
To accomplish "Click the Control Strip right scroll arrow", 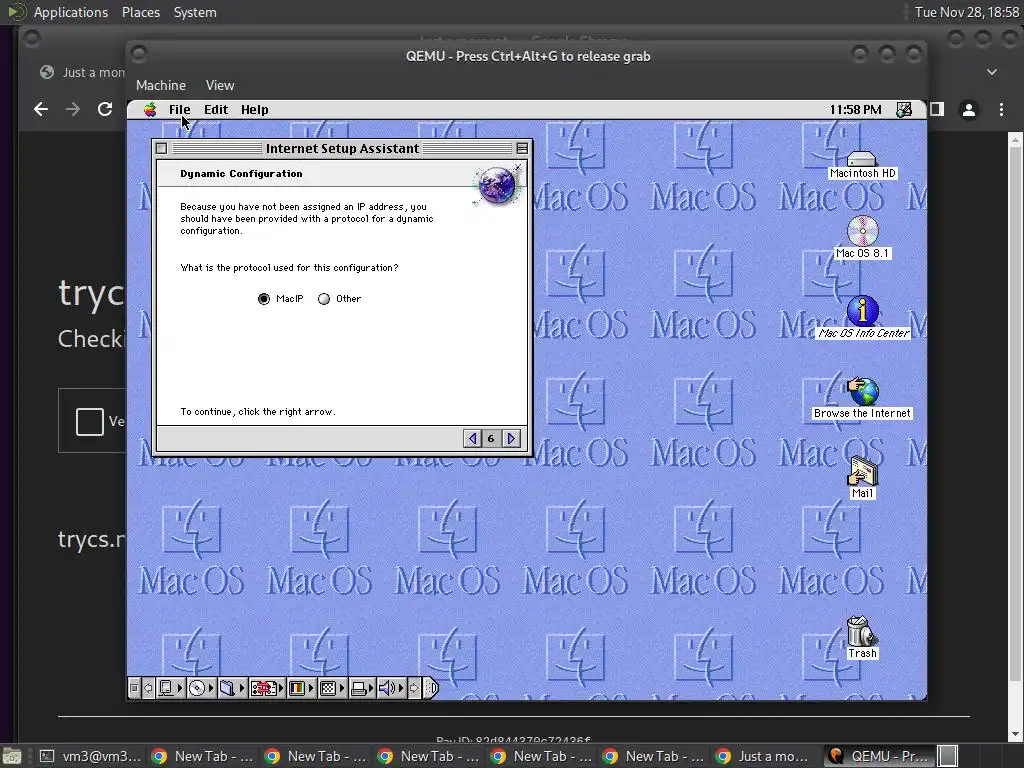I will (x=414, y=688).
